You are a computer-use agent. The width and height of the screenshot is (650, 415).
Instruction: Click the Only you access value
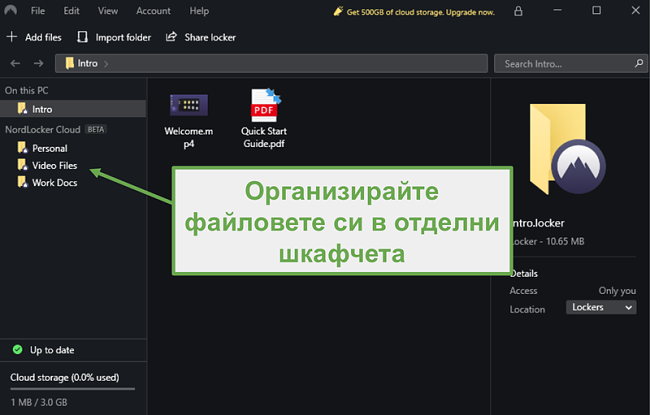click(x=617, y=291)
